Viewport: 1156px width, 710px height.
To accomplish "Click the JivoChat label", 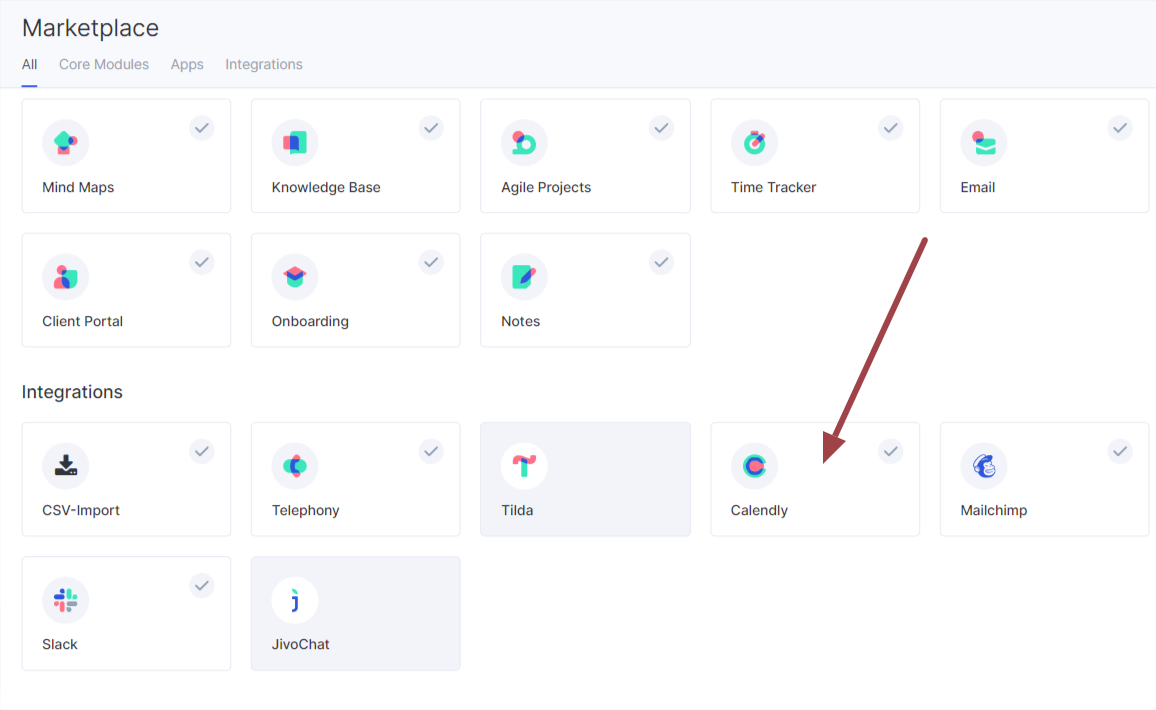I will pos(300,644).
